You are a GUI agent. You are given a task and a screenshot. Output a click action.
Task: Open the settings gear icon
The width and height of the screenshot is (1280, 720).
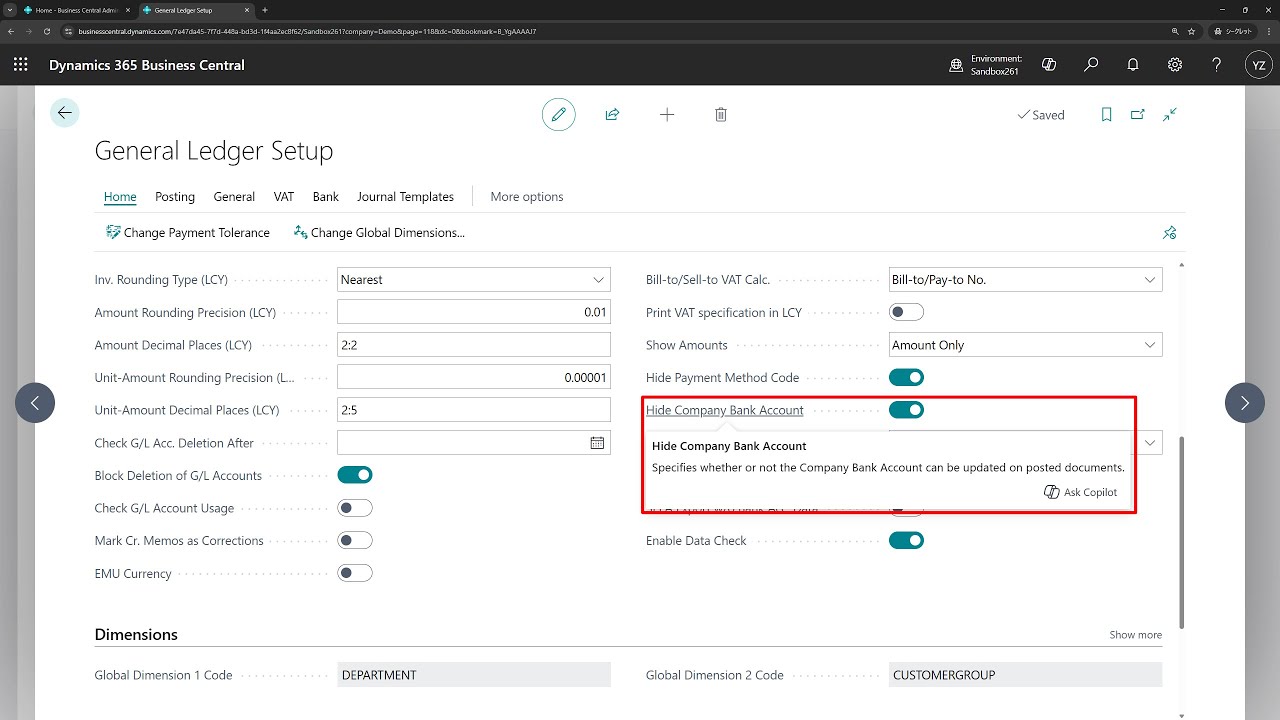click(1175, 65)
